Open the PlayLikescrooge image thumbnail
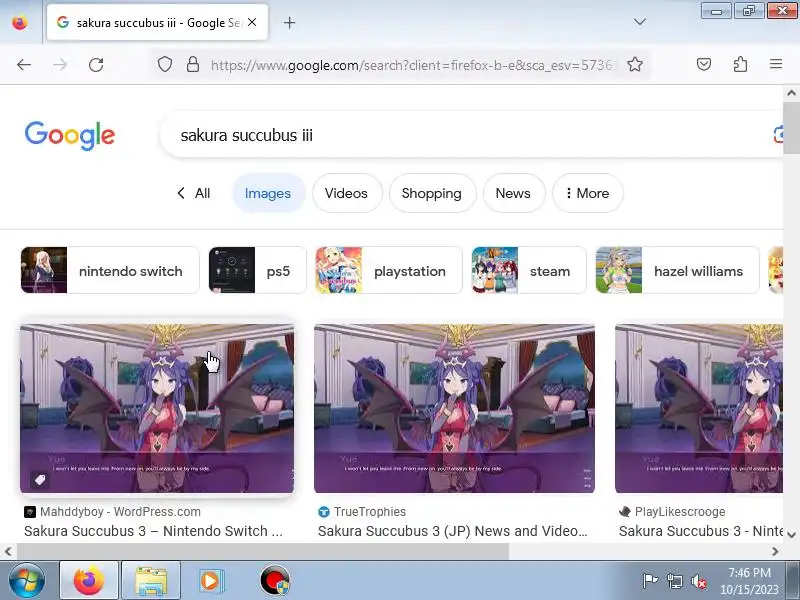 point(698,408)
